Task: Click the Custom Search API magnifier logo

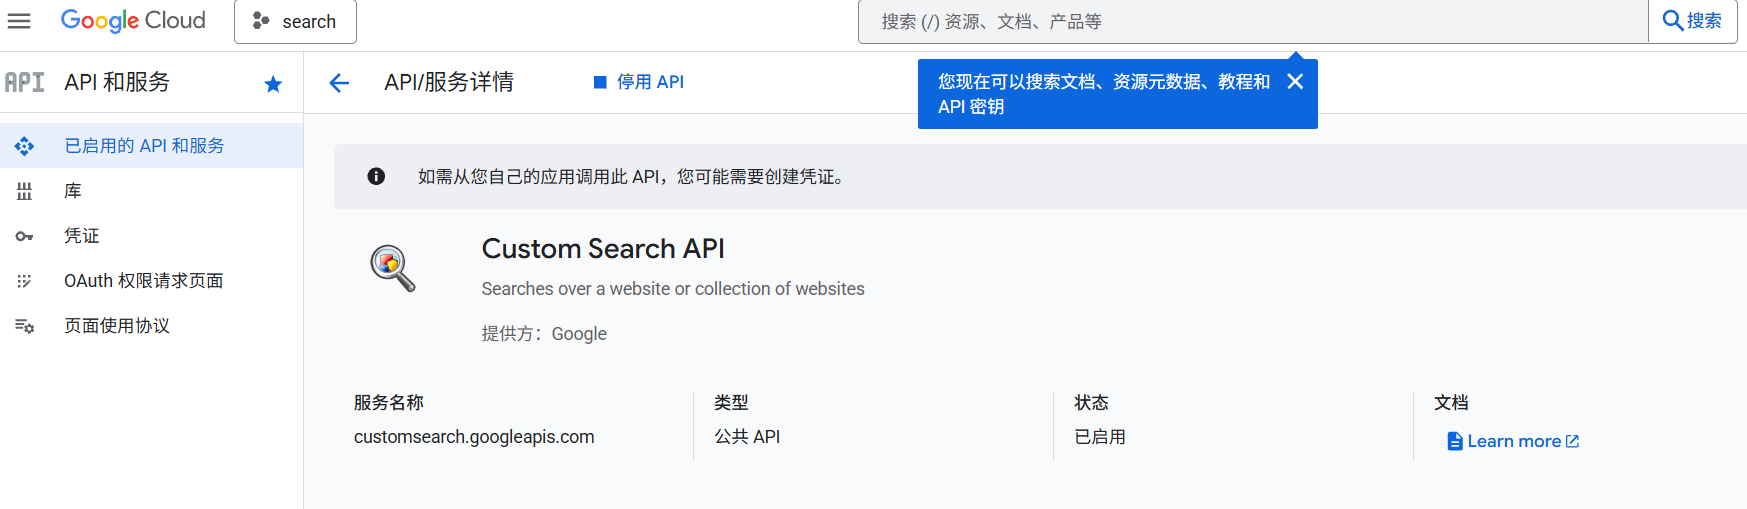Action: tap(392, 268)
